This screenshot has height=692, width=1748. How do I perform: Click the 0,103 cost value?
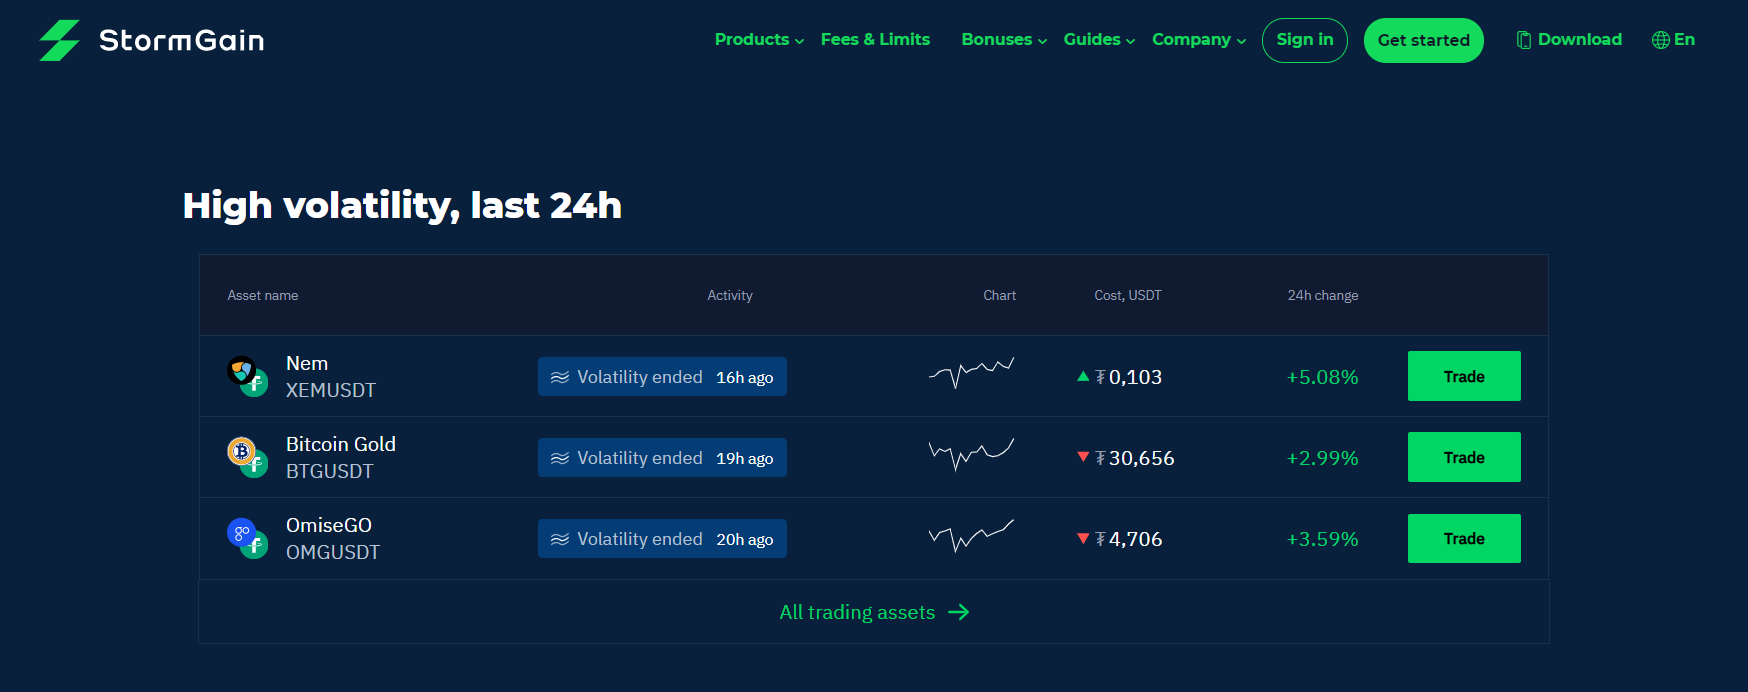pyautogui.click(x=1136, y=377)
